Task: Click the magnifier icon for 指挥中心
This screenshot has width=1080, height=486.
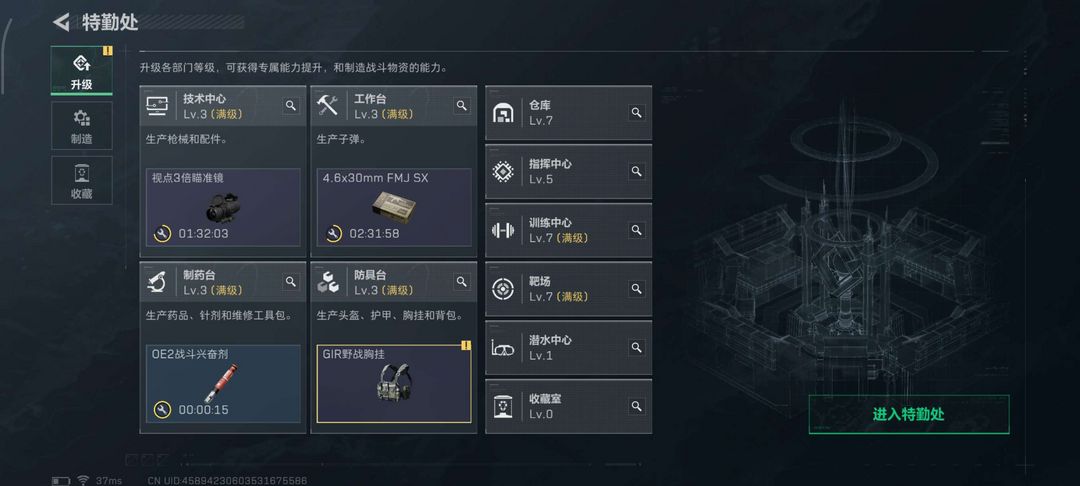Action: pyautogui.click(x=636, y=172)
